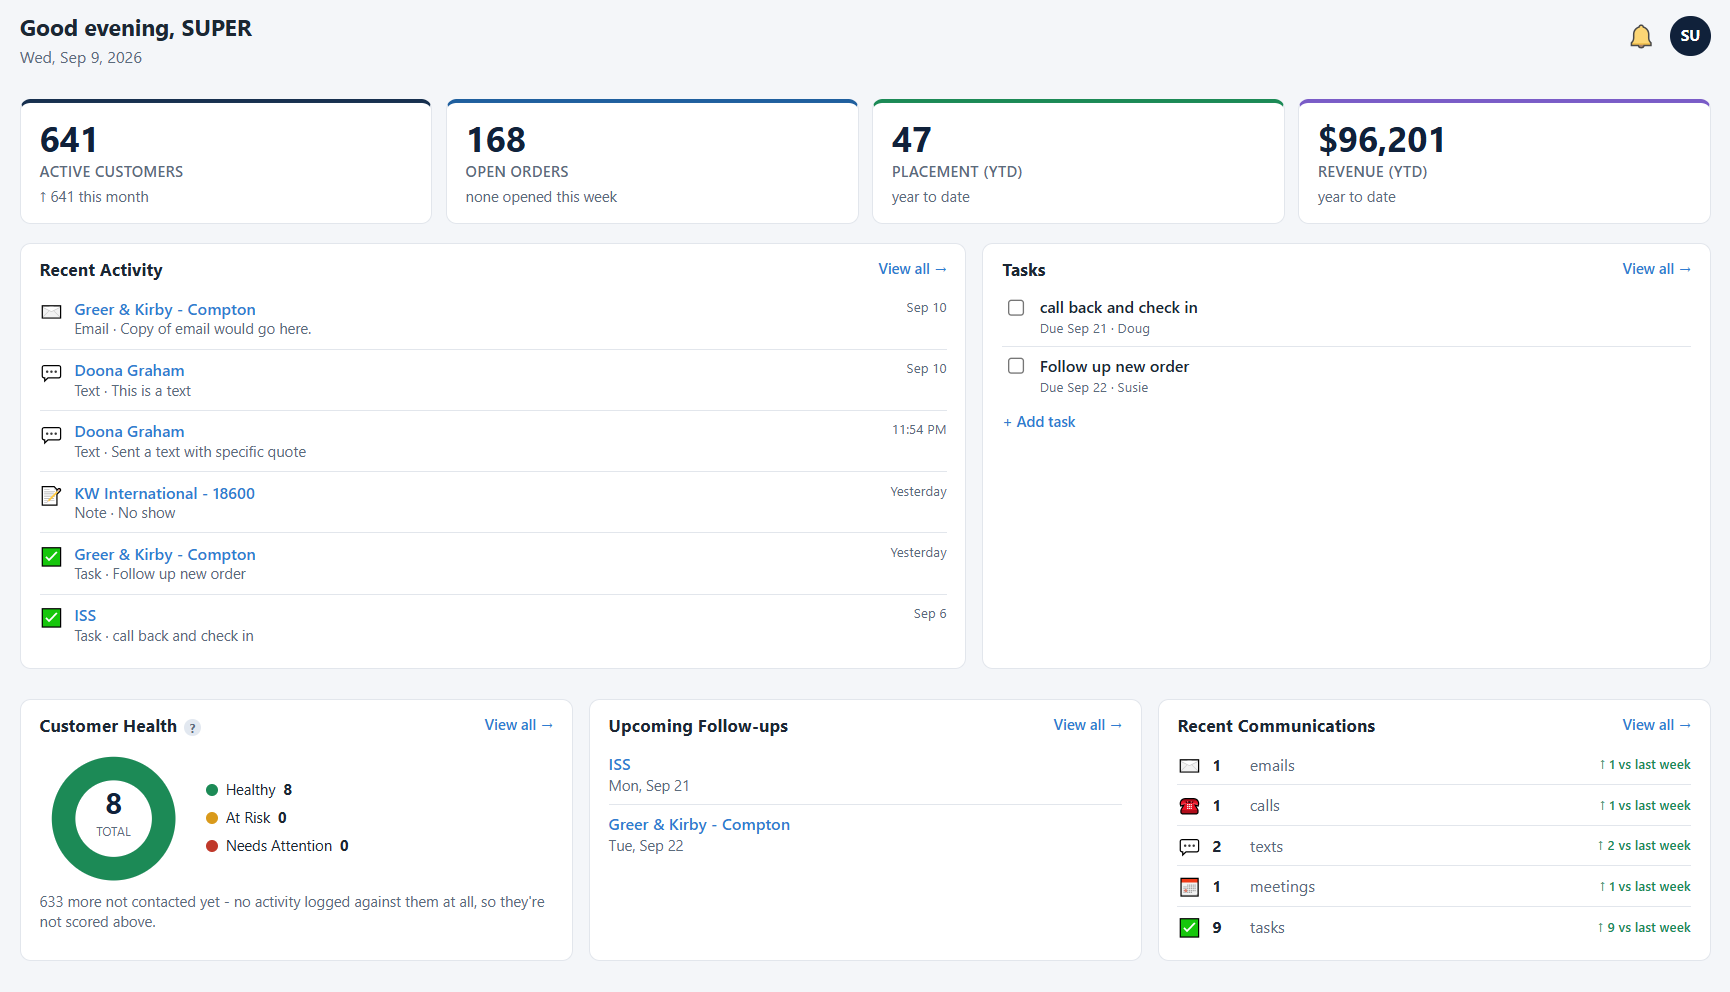This screenshot has width=1730, height=992.
Task: Click 'Note · No show' activity text
Action: (x=125, y=513)
